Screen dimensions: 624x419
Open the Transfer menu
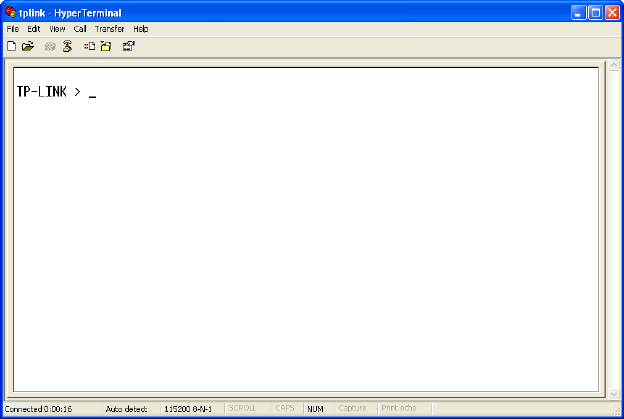(109, 29)
